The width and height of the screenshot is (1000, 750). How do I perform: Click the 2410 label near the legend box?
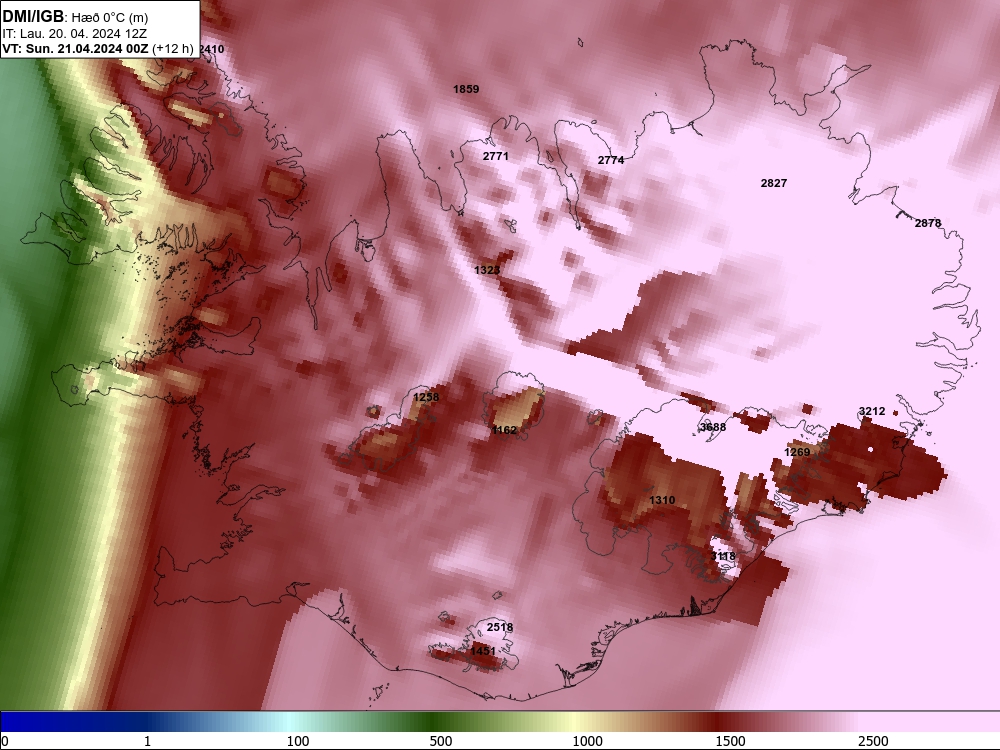212,49
